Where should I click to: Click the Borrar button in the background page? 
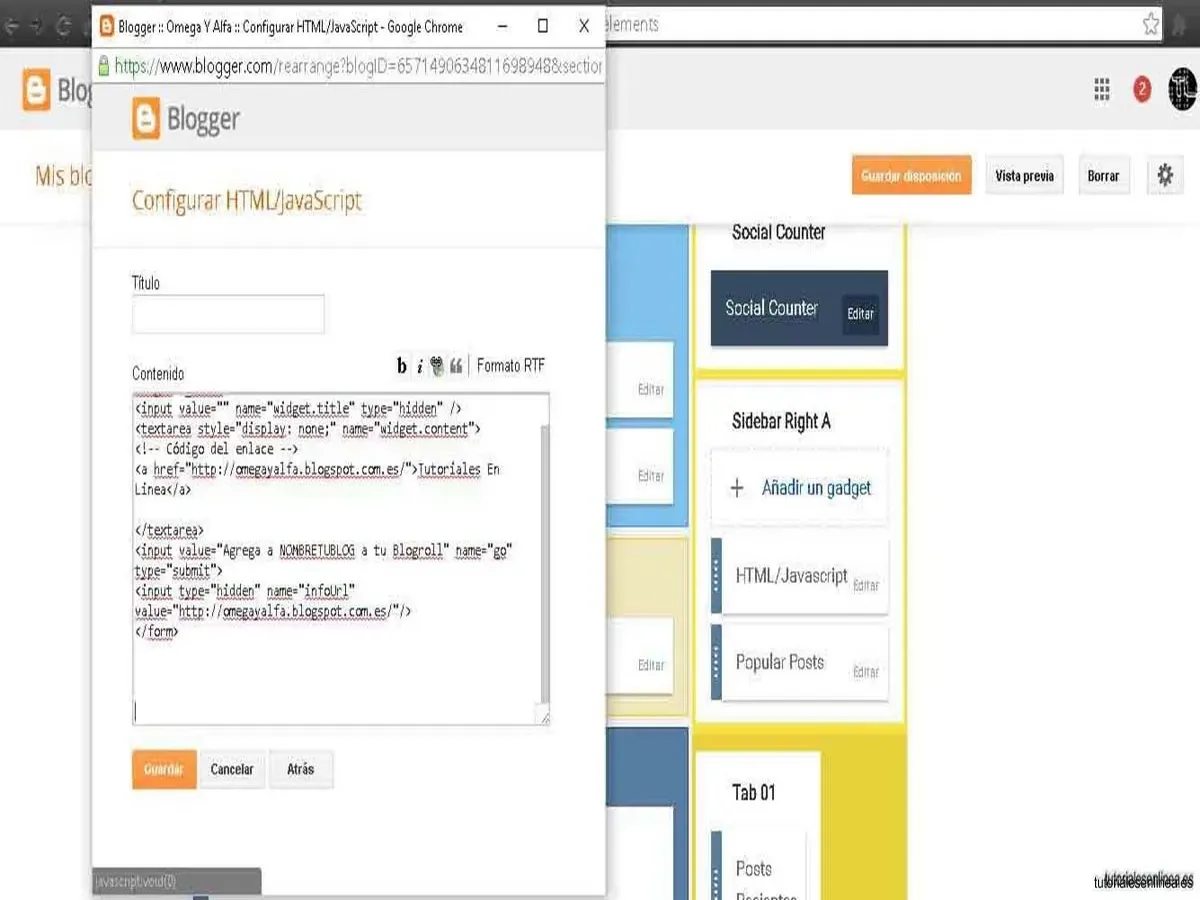1103,175
